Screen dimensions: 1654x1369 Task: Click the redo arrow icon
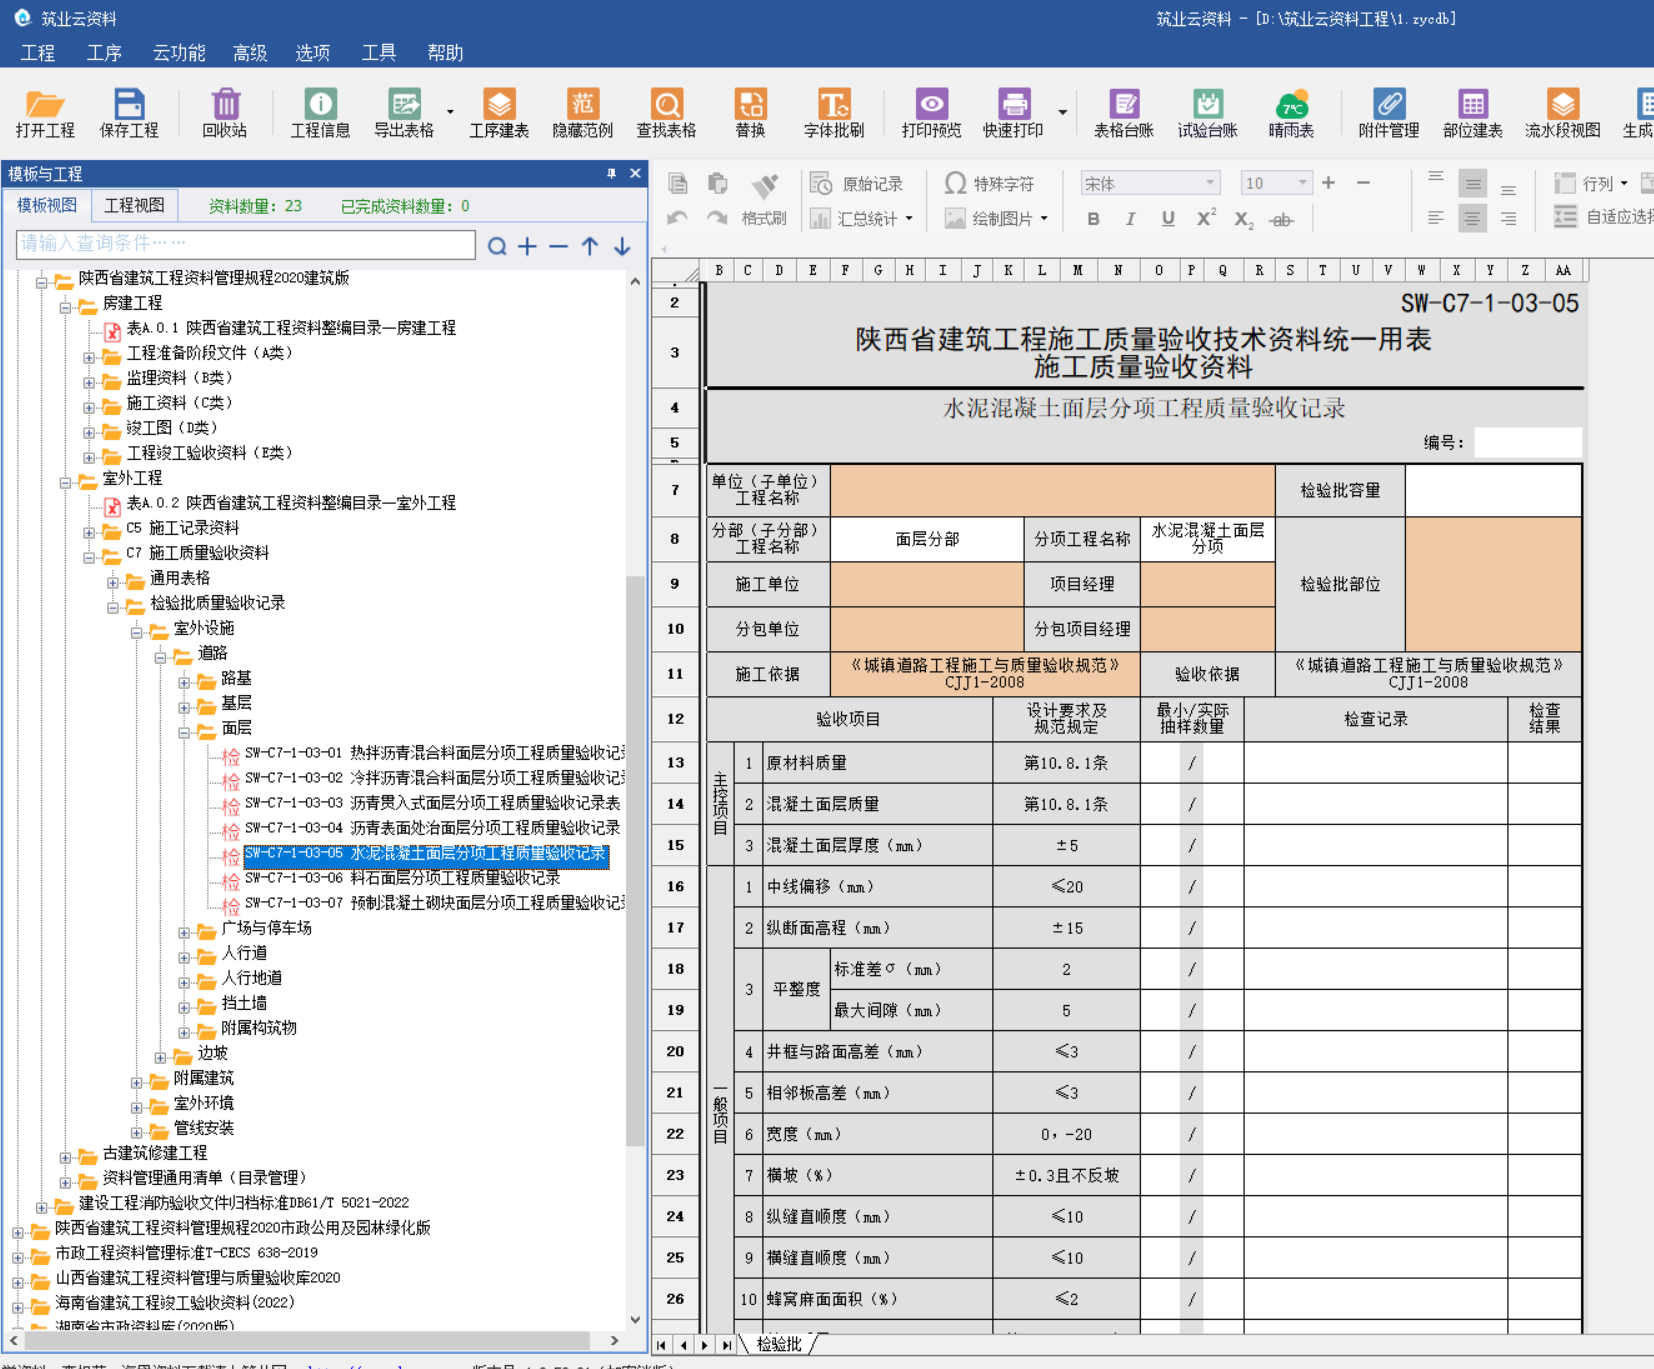(x=717, y=218)
